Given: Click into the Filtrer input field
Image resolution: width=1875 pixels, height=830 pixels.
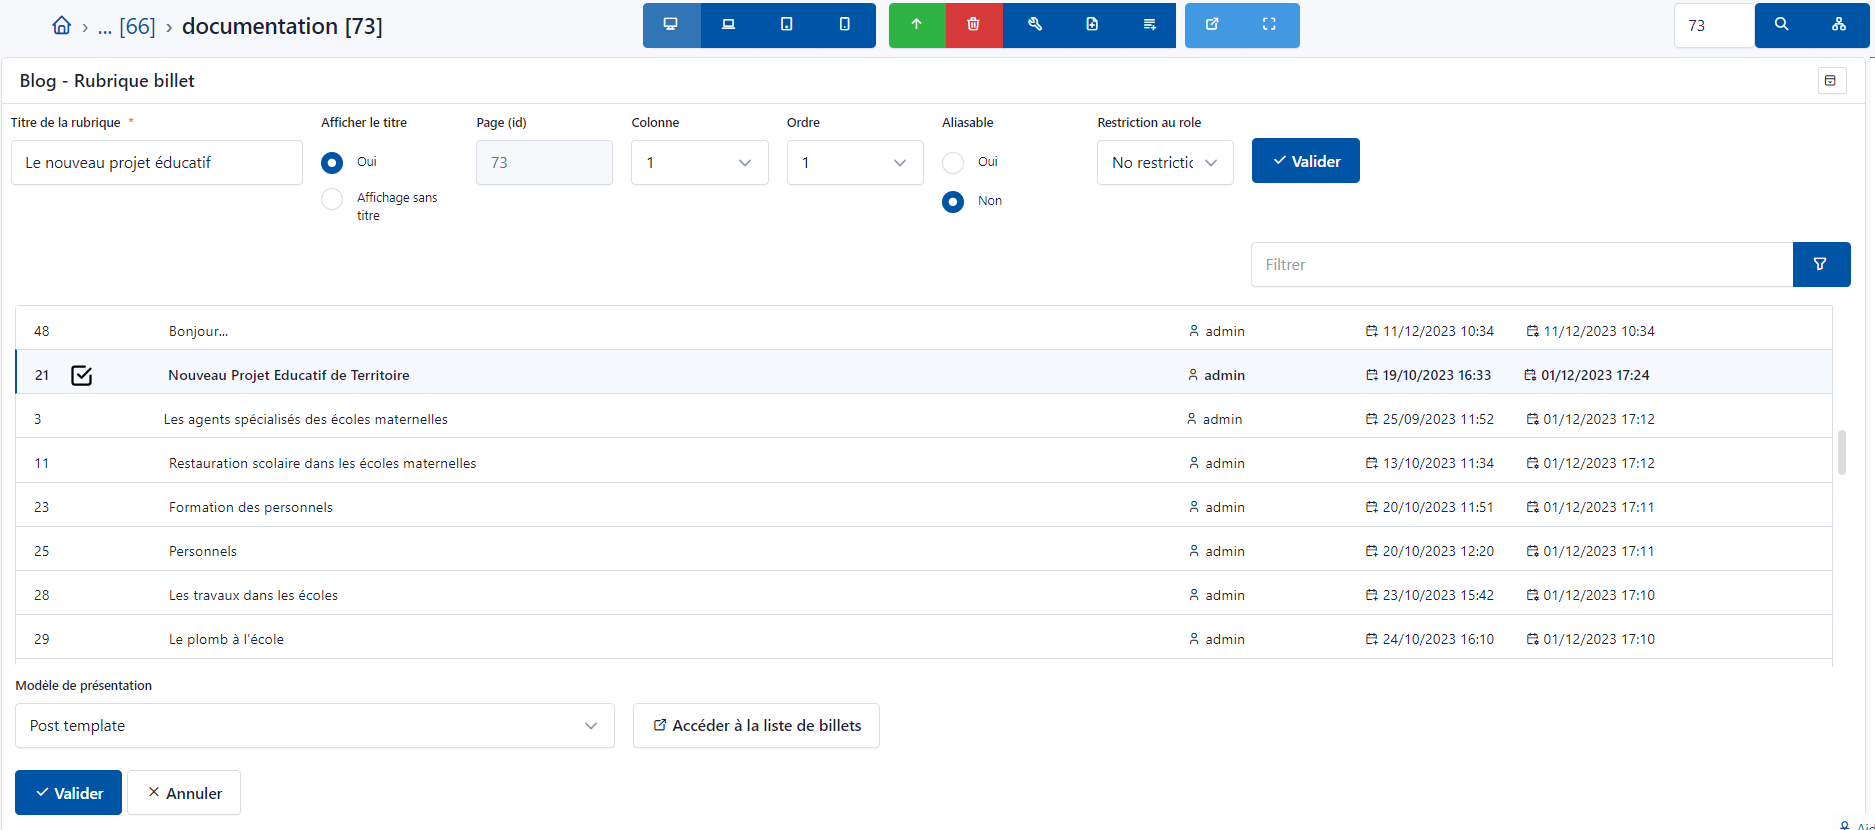Looking at the screenshot, I should tap(1520, 265).
